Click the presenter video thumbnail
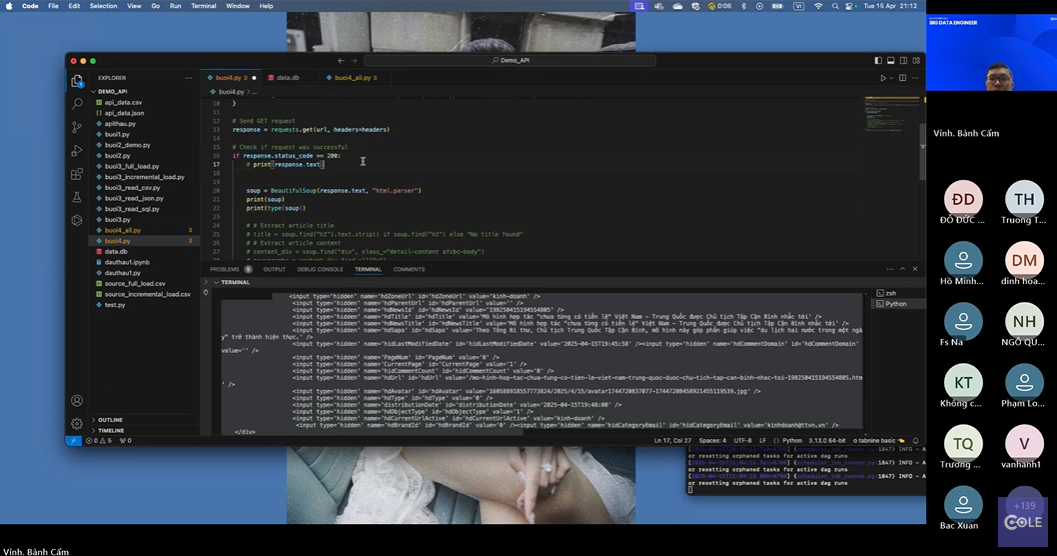The width and height of the screenshot is (1057, 556). pos(991,53)
